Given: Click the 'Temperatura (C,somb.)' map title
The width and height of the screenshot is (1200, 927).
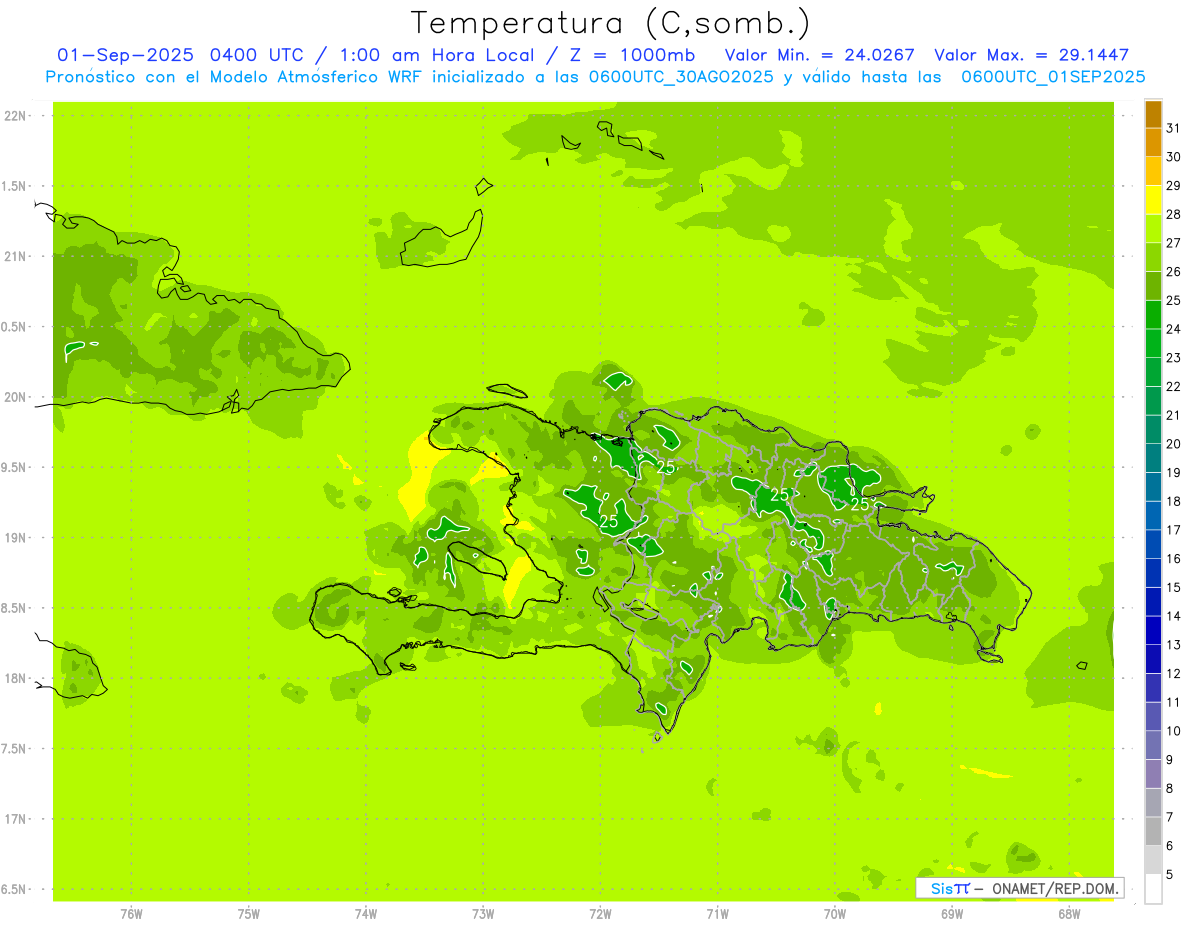Looking at the screenshot, I should (611, 24).
